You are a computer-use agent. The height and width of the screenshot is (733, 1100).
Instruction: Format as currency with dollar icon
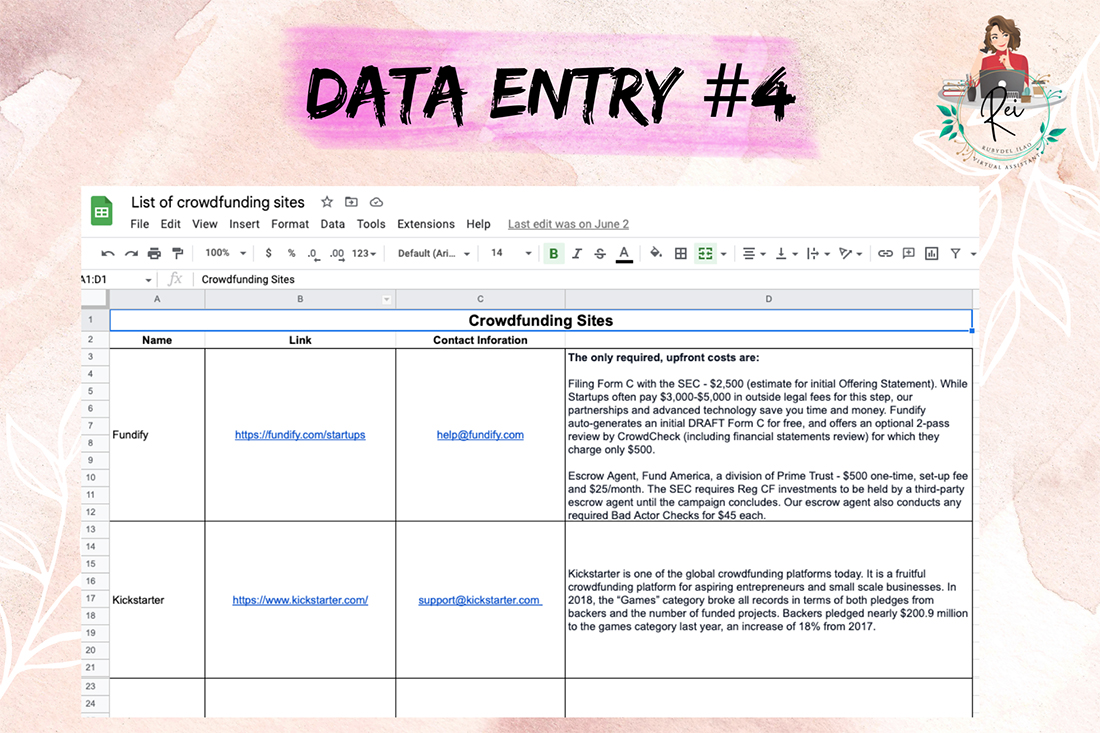(268, 253)
